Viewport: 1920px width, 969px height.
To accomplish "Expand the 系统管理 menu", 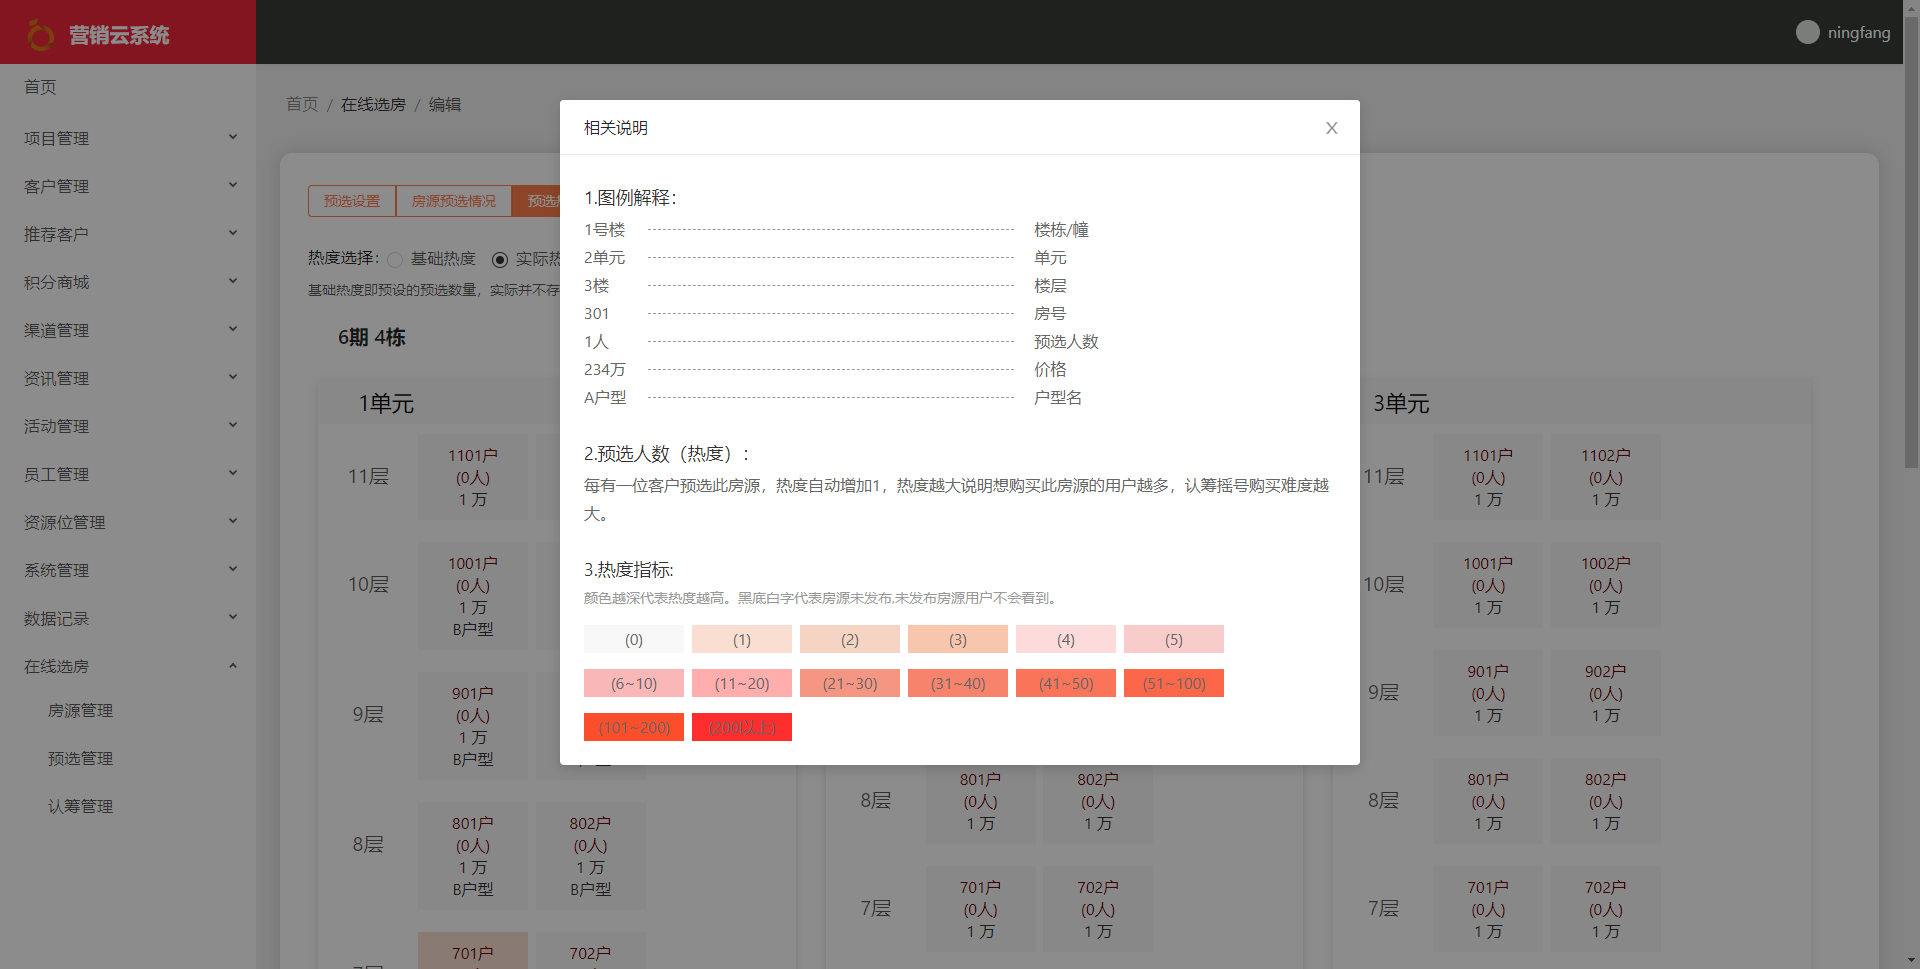I will tap(128, 570).
